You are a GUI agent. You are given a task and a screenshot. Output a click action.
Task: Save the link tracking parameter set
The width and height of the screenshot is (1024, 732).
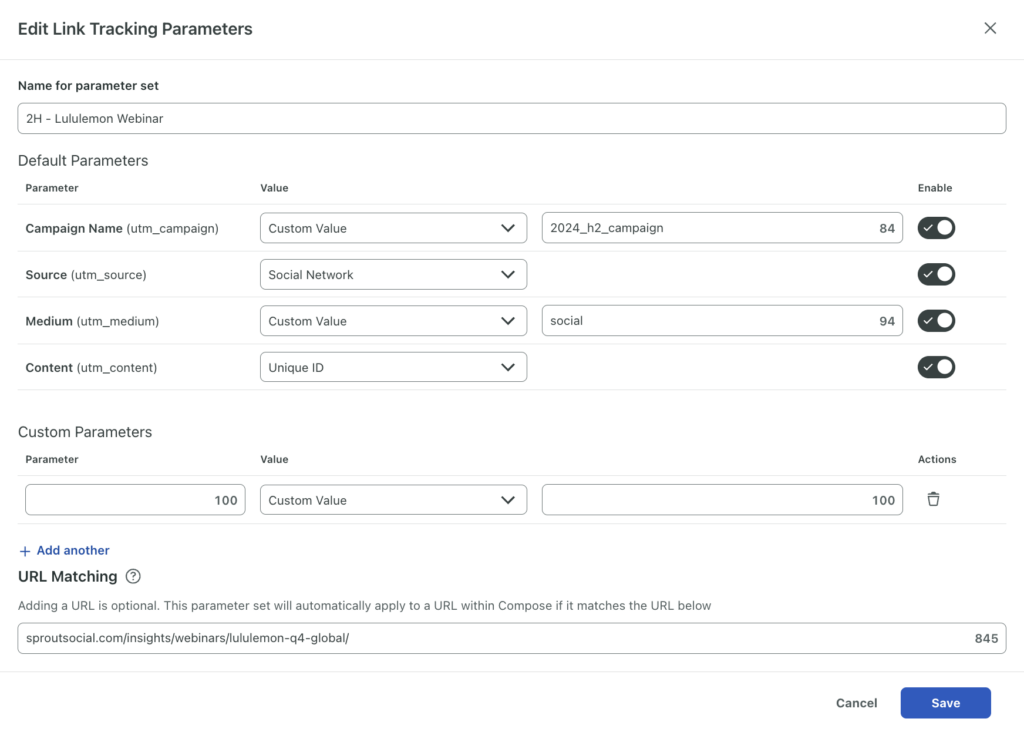pos(945,702)
